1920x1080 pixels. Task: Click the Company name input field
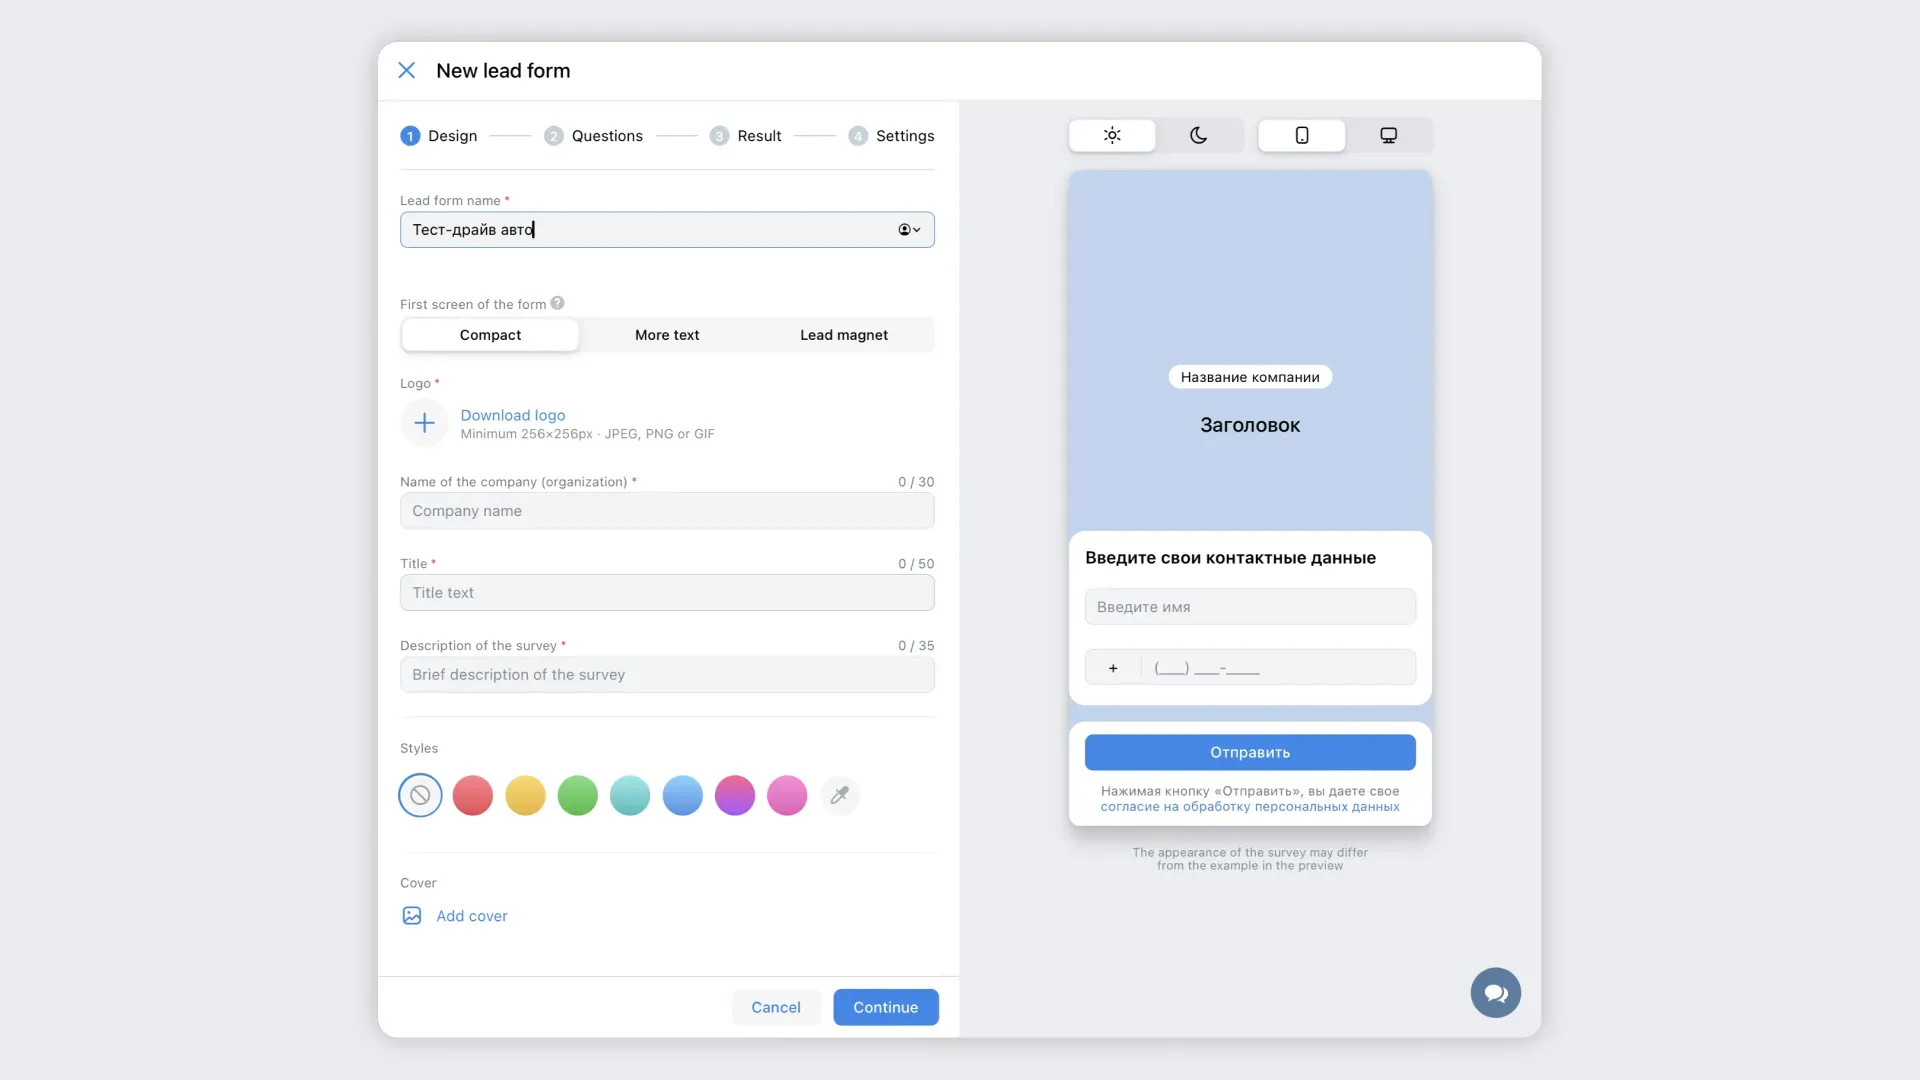pos(667,511)
